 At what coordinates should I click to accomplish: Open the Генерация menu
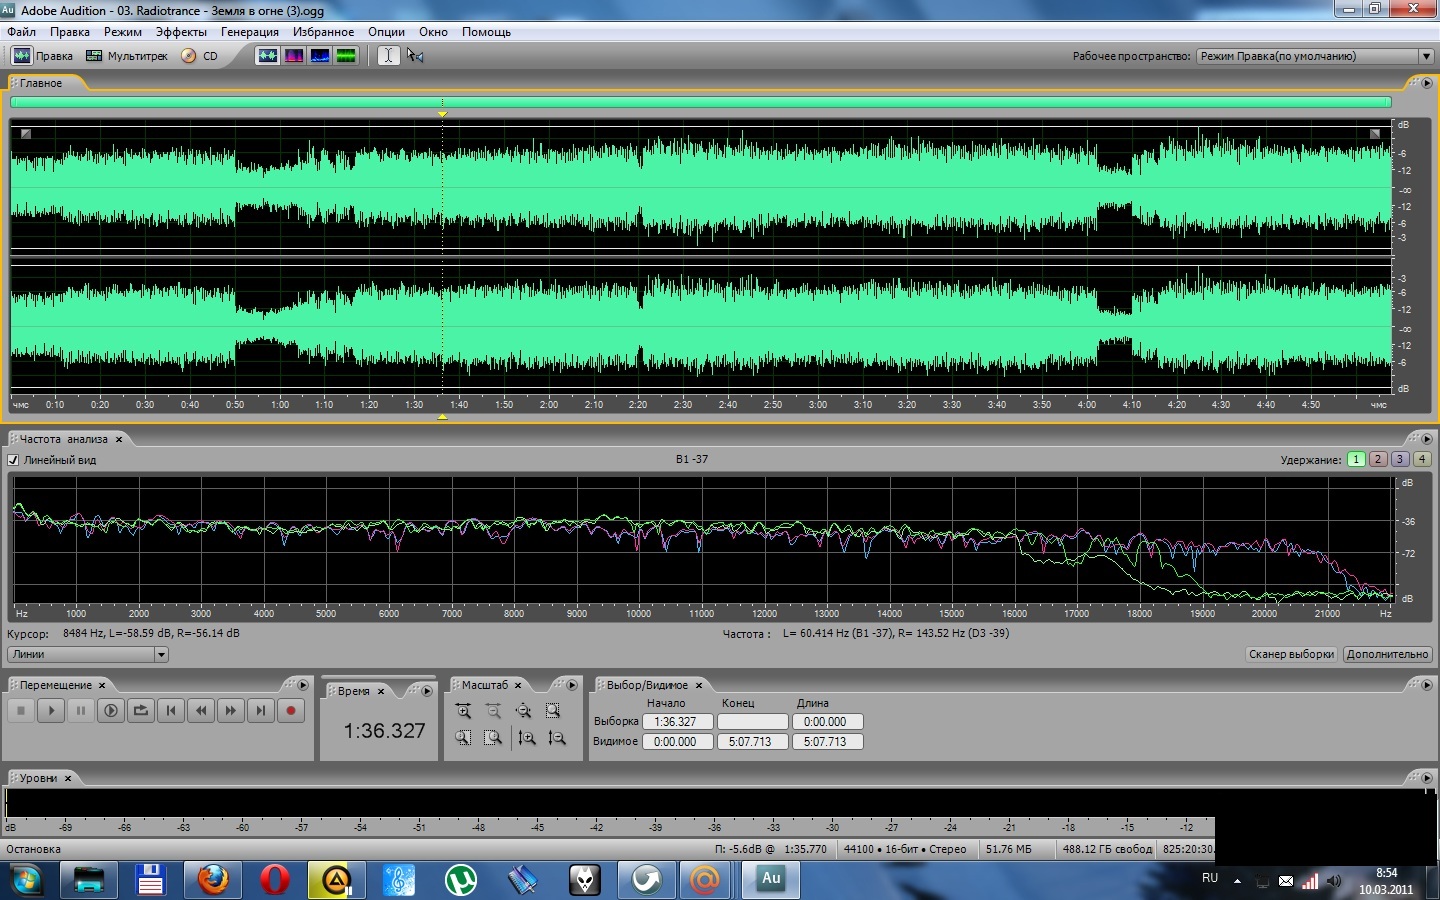[x=250, y=32]
